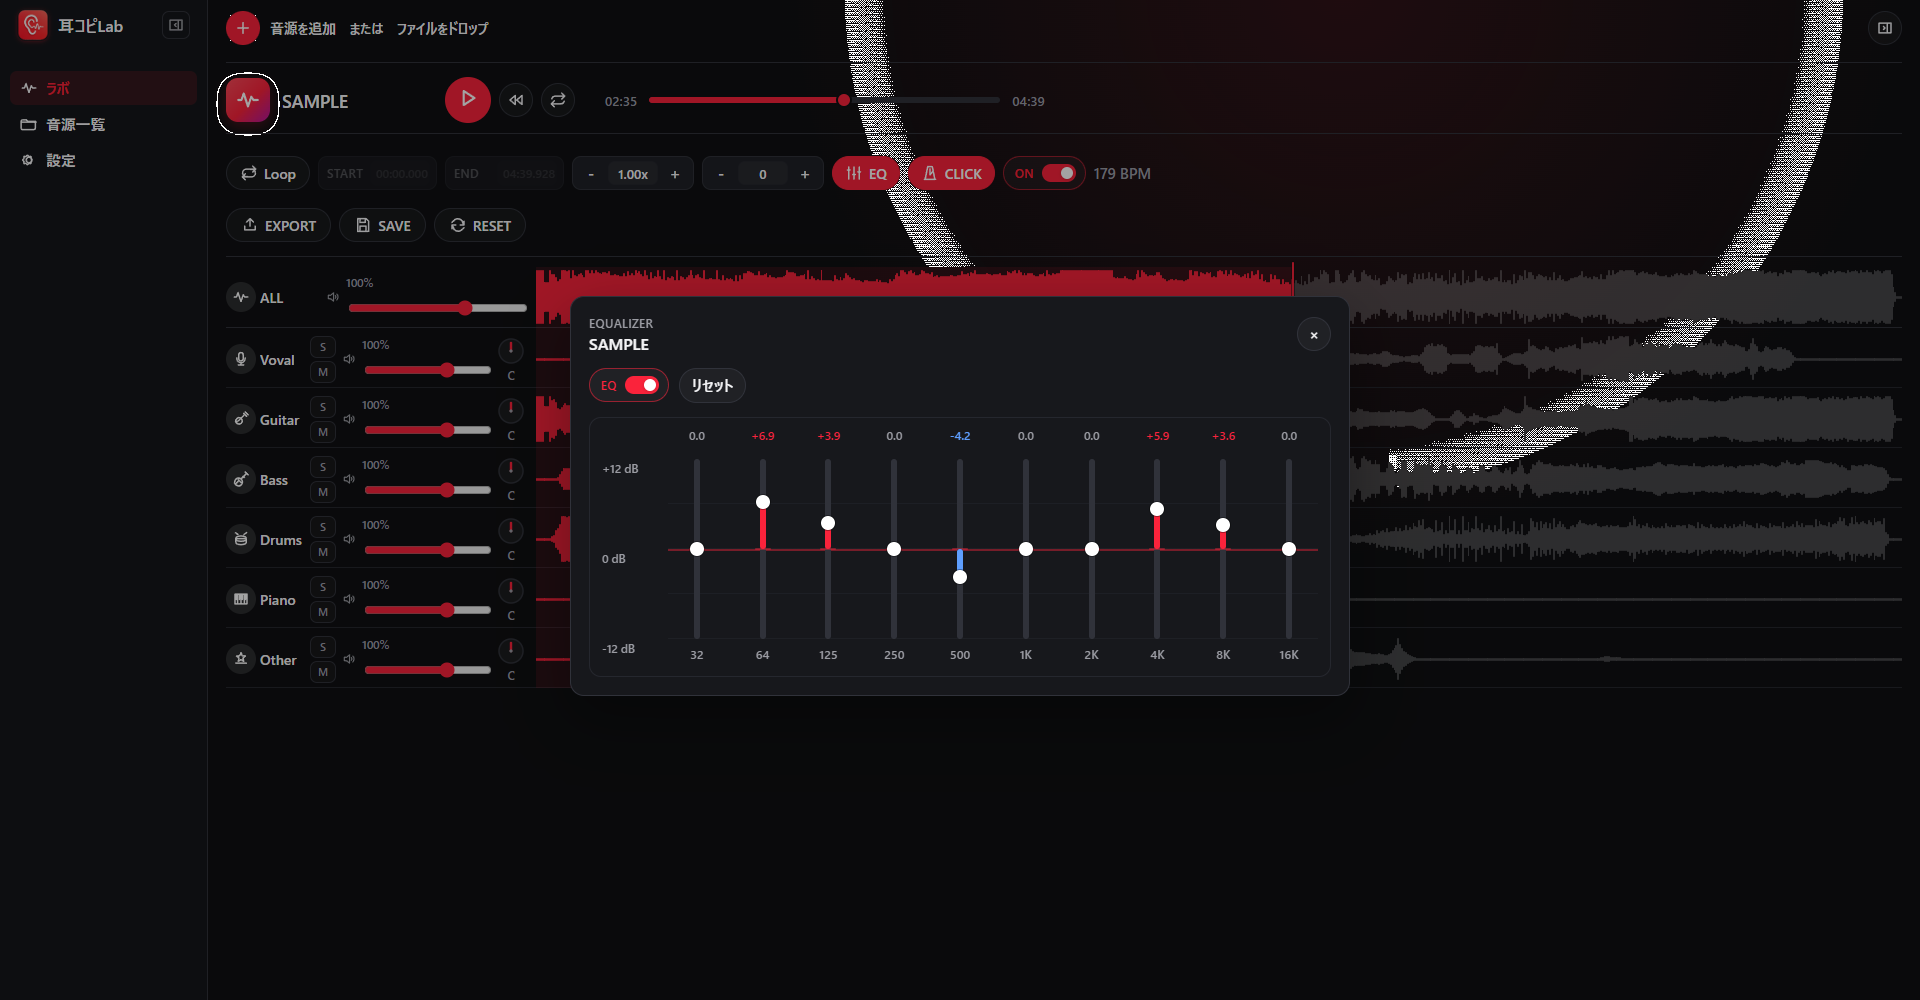
Task: Click the 16K EQ slider handle
Action: pyautogui.click(x=1289, y=549)
